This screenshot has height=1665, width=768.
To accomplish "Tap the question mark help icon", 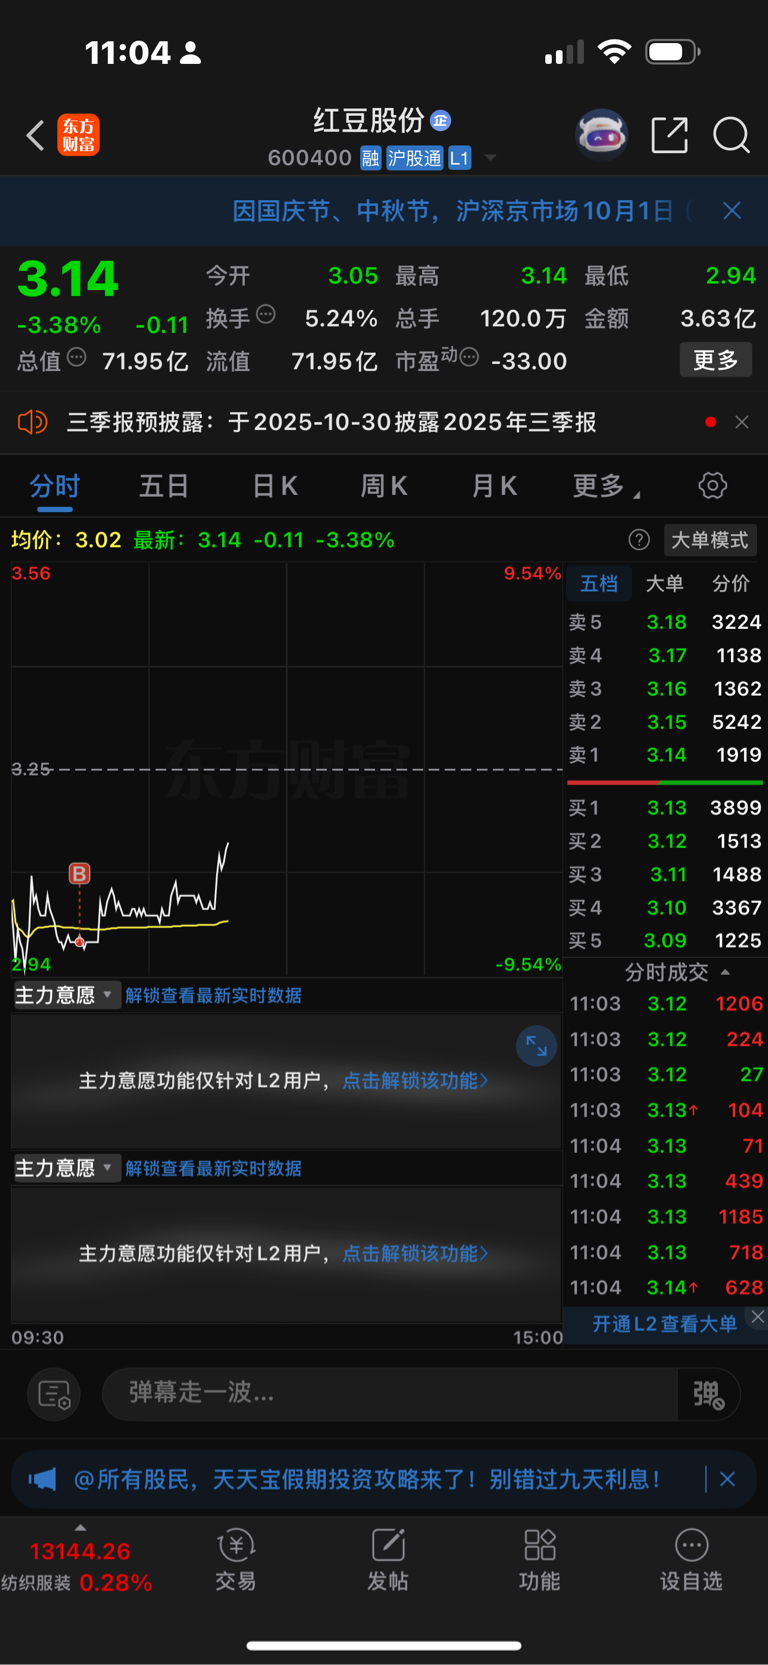I will tap(639, 540).
